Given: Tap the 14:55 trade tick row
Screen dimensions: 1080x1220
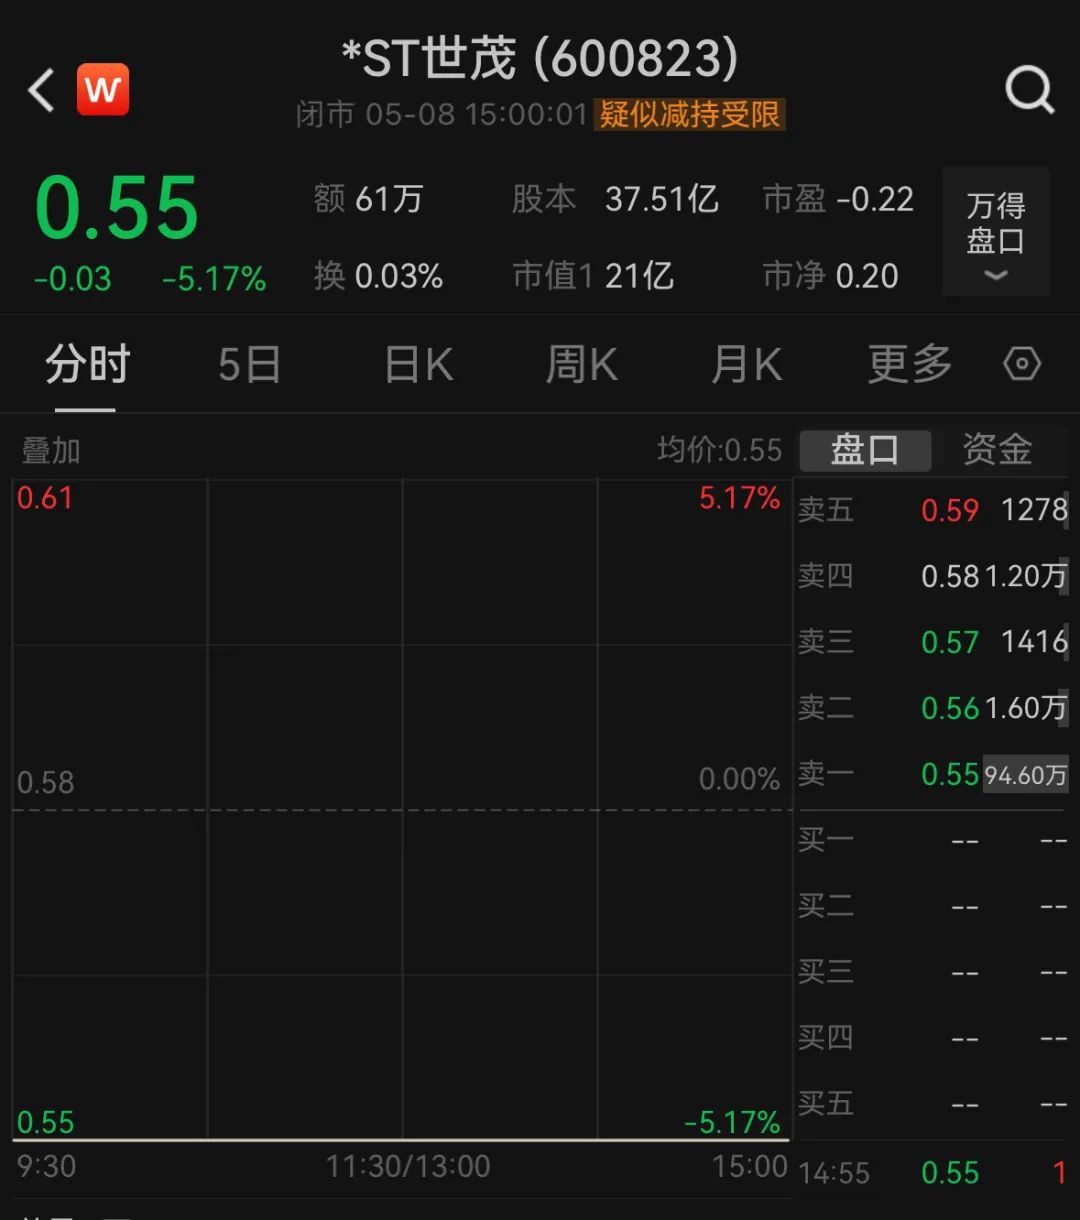Looking at the screenshot, I should [x=932, y=1172].
